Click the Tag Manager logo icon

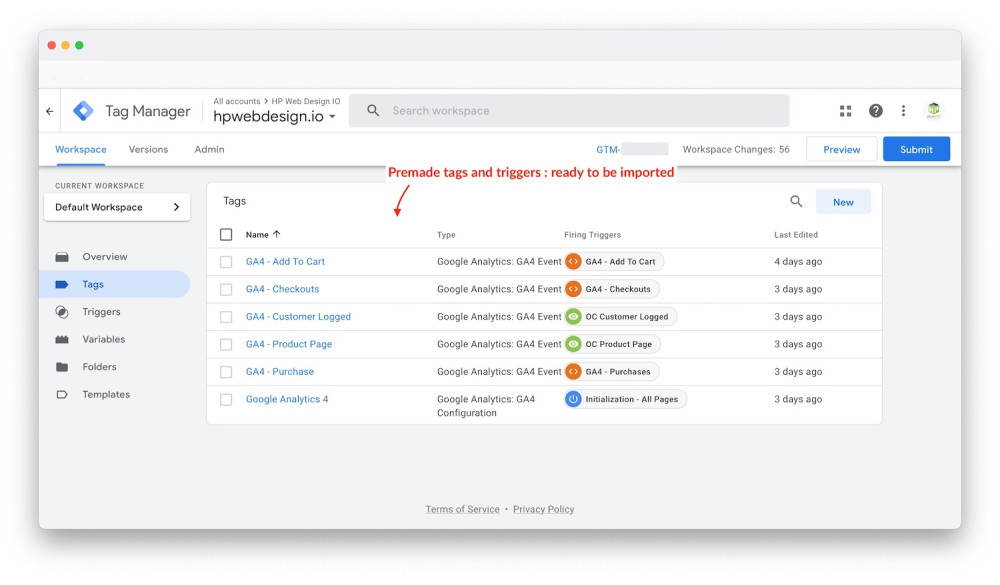(x=83, y=111)
